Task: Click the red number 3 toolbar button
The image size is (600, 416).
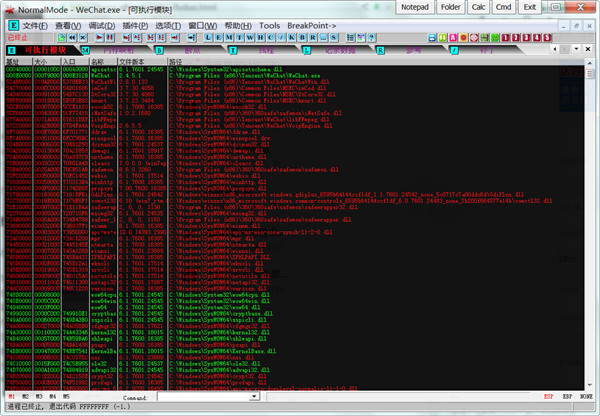Action: tap(527, 38)
